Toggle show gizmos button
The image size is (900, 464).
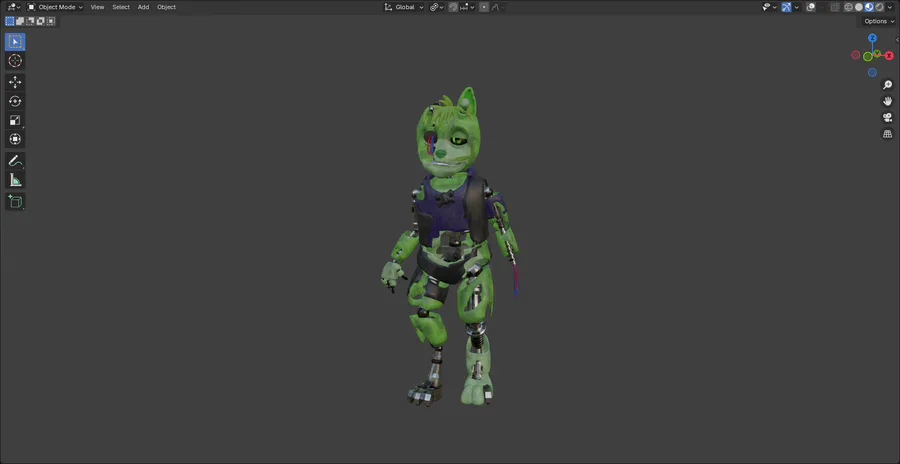[786, 7]
